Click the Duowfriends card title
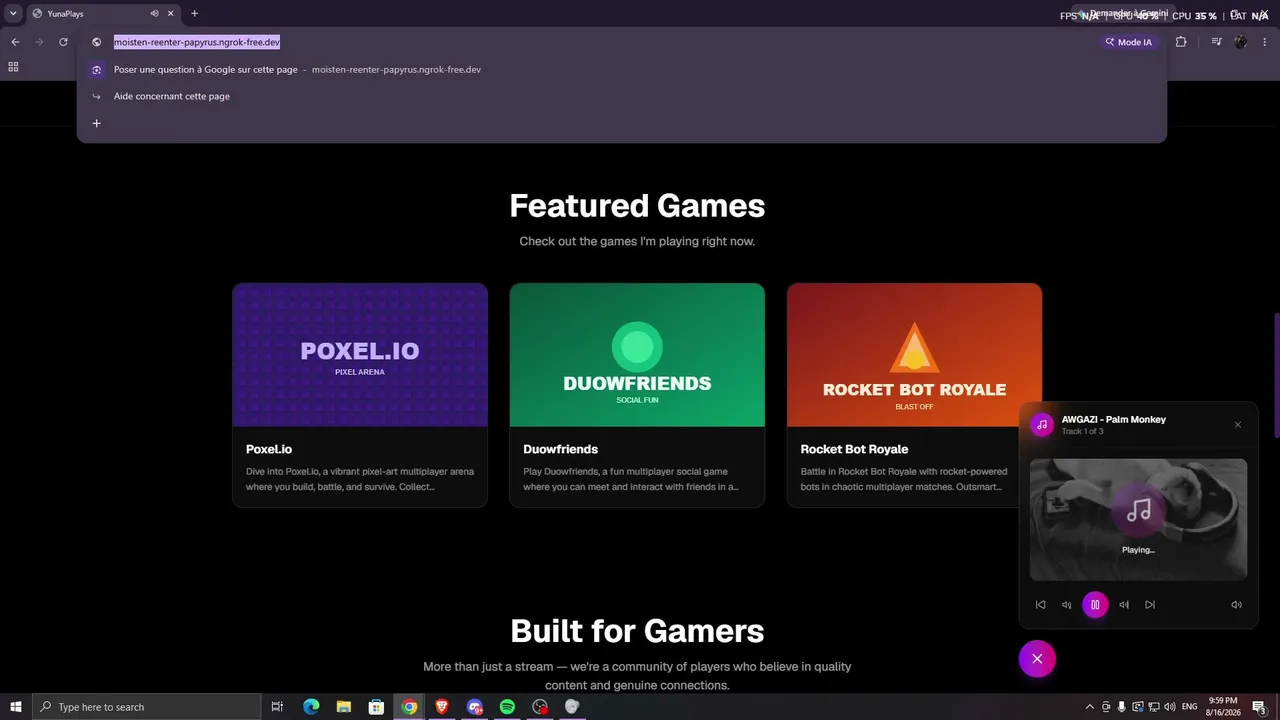 point(560,449)
